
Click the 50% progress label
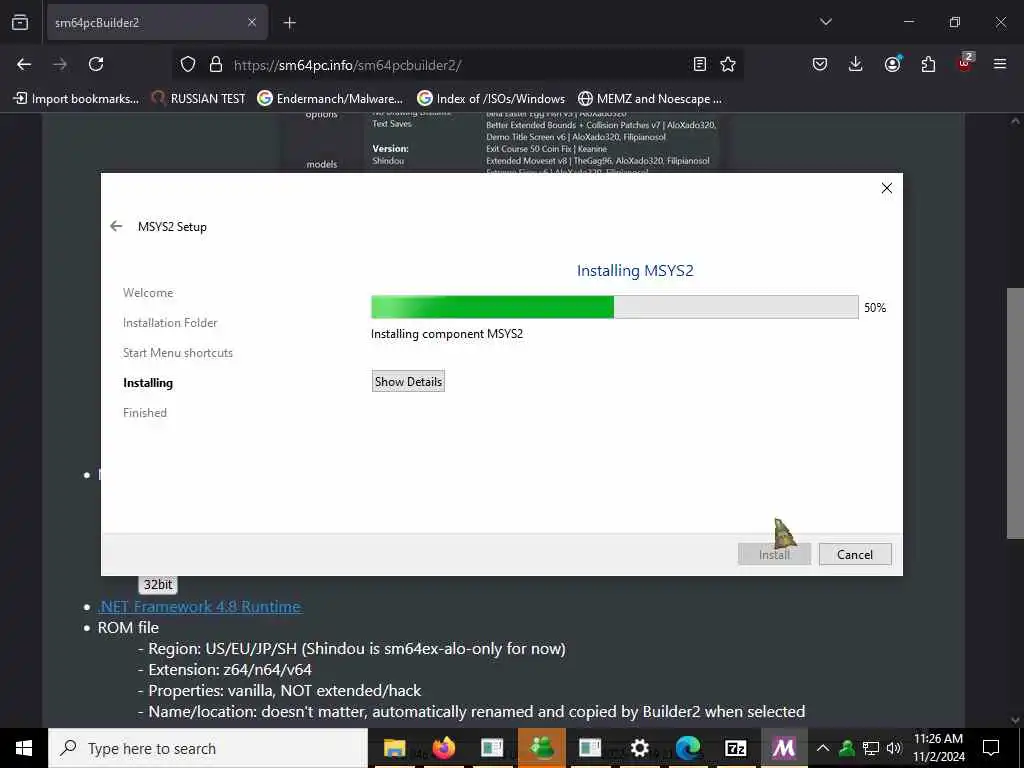point(875,308)
